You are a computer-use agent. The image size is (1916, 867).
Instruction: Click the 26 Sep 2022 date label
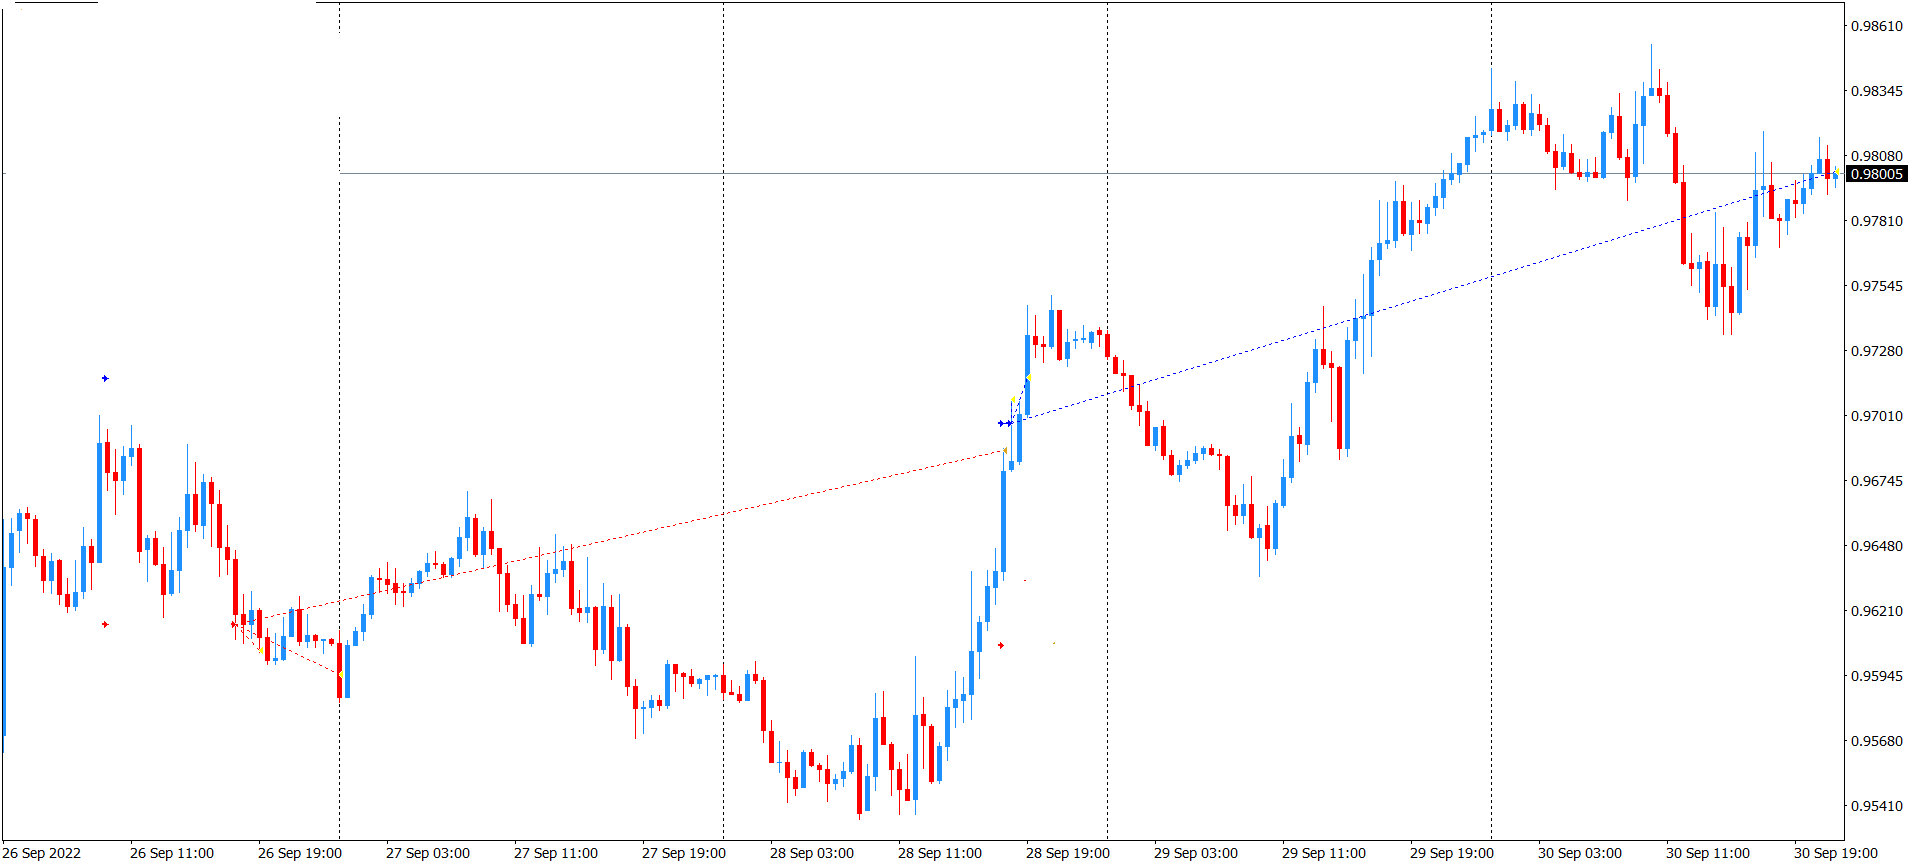click(42, 853)
